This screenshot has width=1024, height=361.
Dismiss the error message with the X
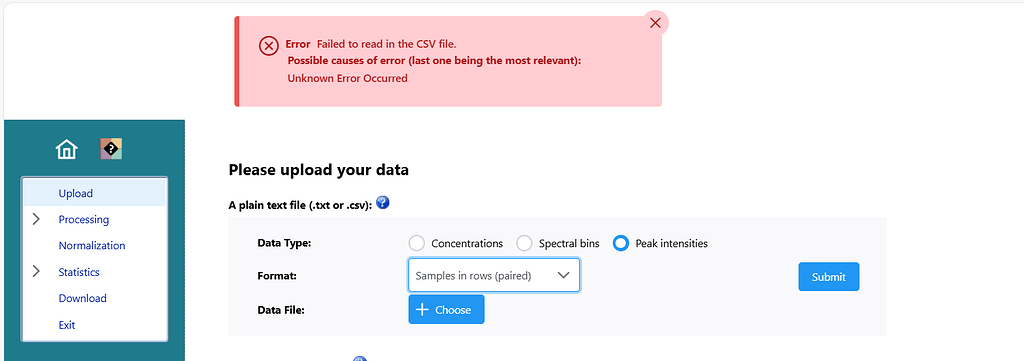pyautogui.click(x=656, y=24)
